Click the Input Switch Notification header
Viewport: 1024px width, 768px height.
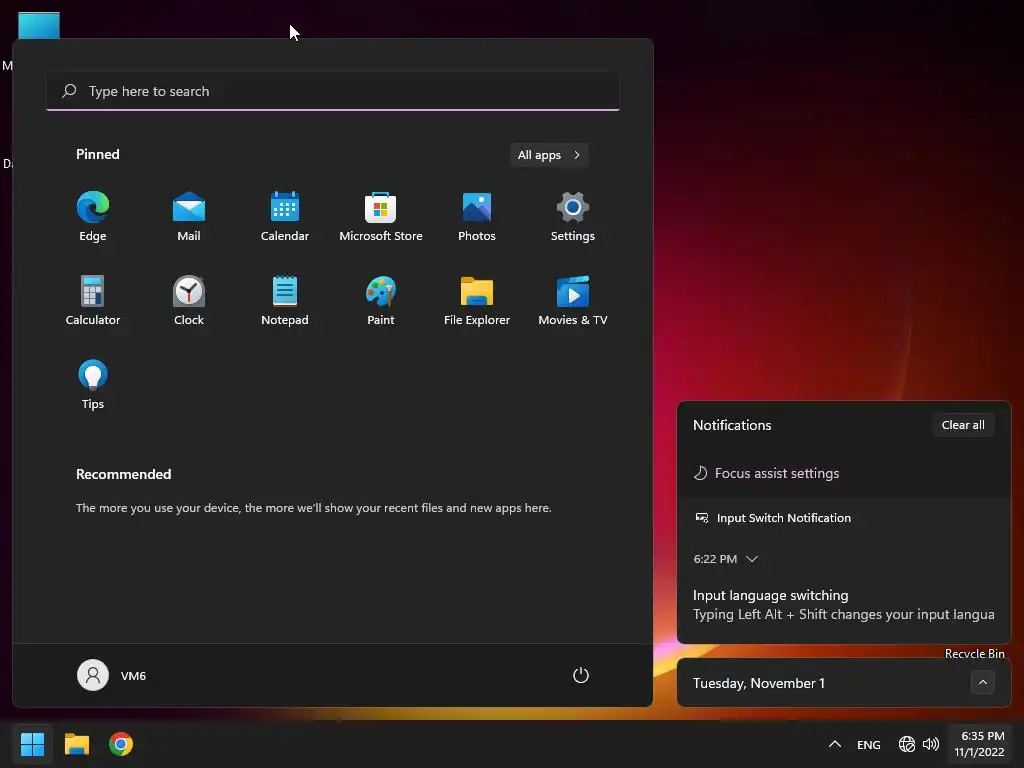(773, 518)
